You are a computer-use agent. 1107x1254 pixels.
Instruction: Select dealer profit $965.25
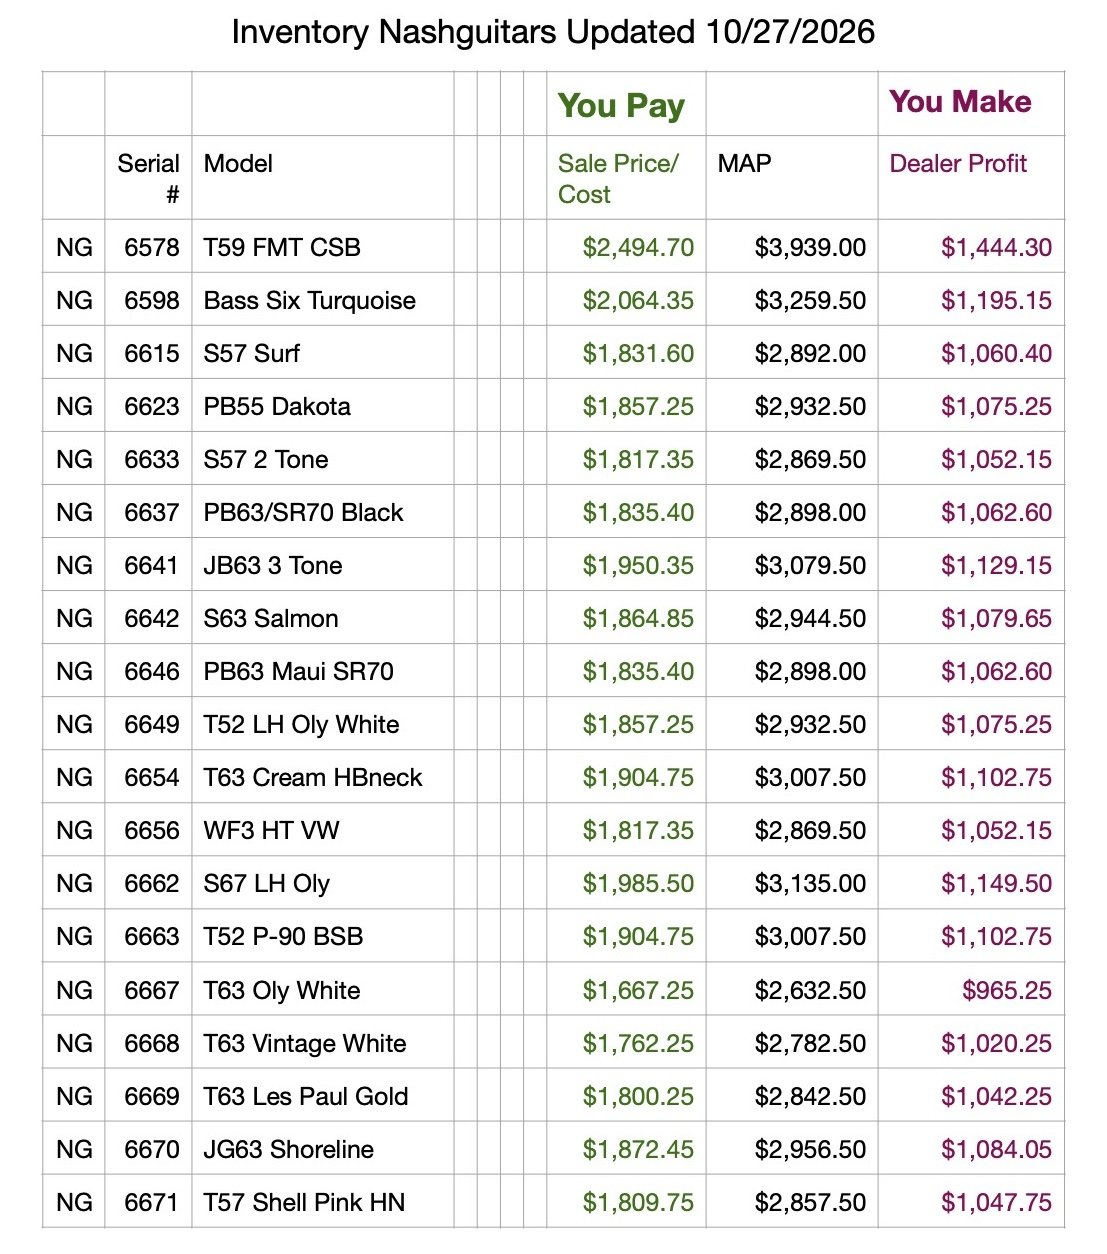(x=1007, y=990)
